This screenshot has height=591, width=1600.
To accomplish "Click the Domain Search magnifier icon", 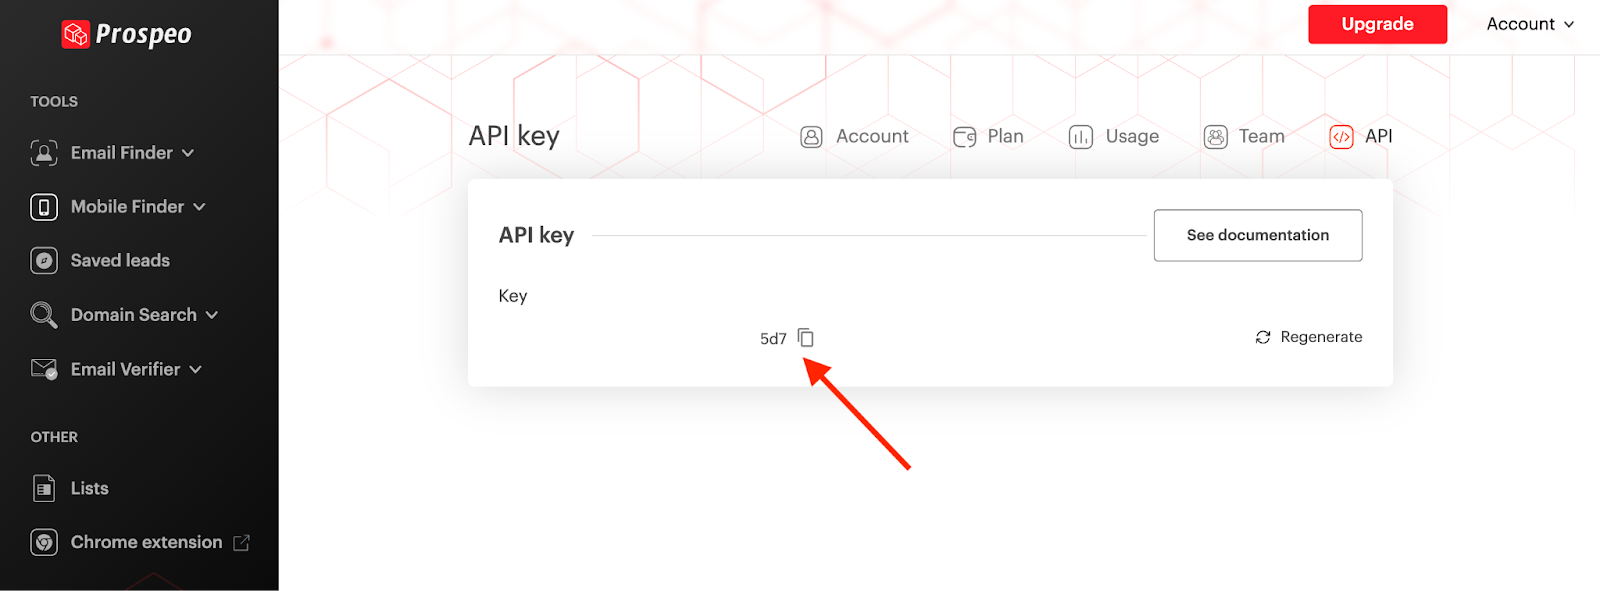I will click(x=44, y=315).
